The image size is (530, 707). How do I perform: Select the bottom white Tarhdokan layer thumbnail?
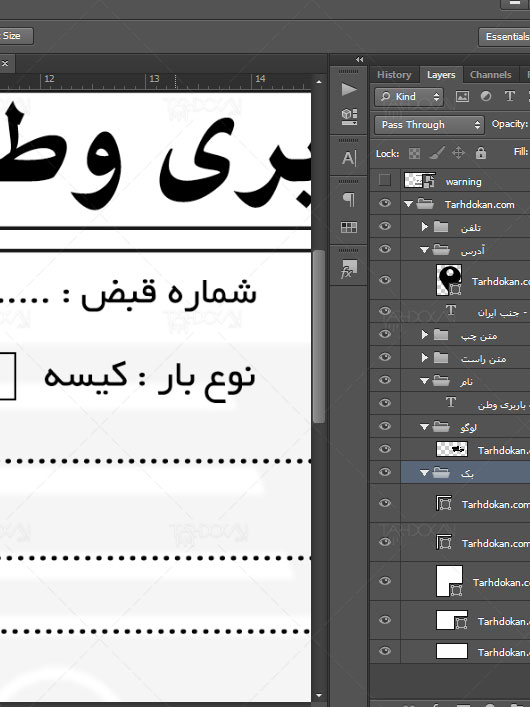[x=452, y=651]
